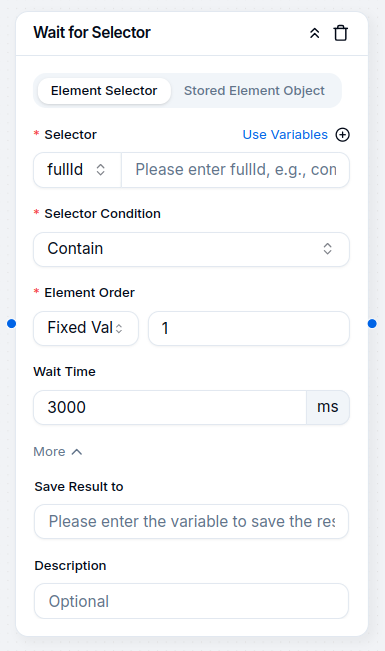Click the chevron beside More

click(x=77, y=452)
